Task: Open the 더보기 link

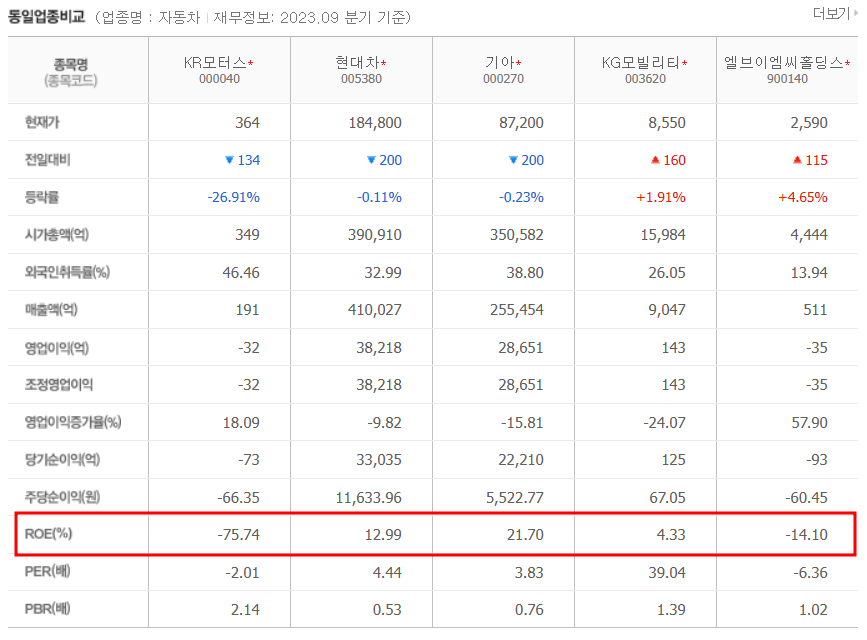Action: 834,14
